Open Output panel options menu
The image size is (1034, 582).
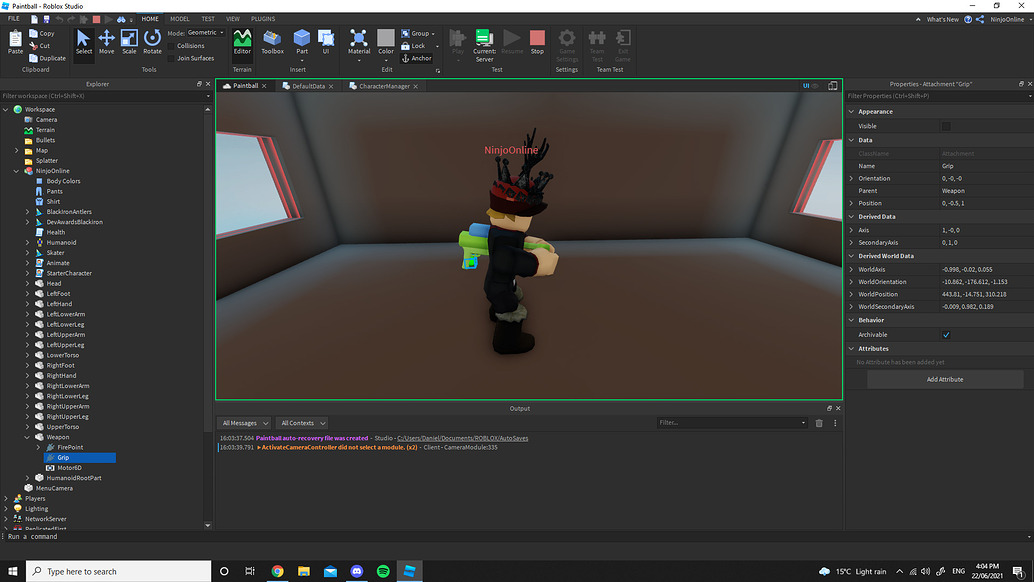click(835, 423)
